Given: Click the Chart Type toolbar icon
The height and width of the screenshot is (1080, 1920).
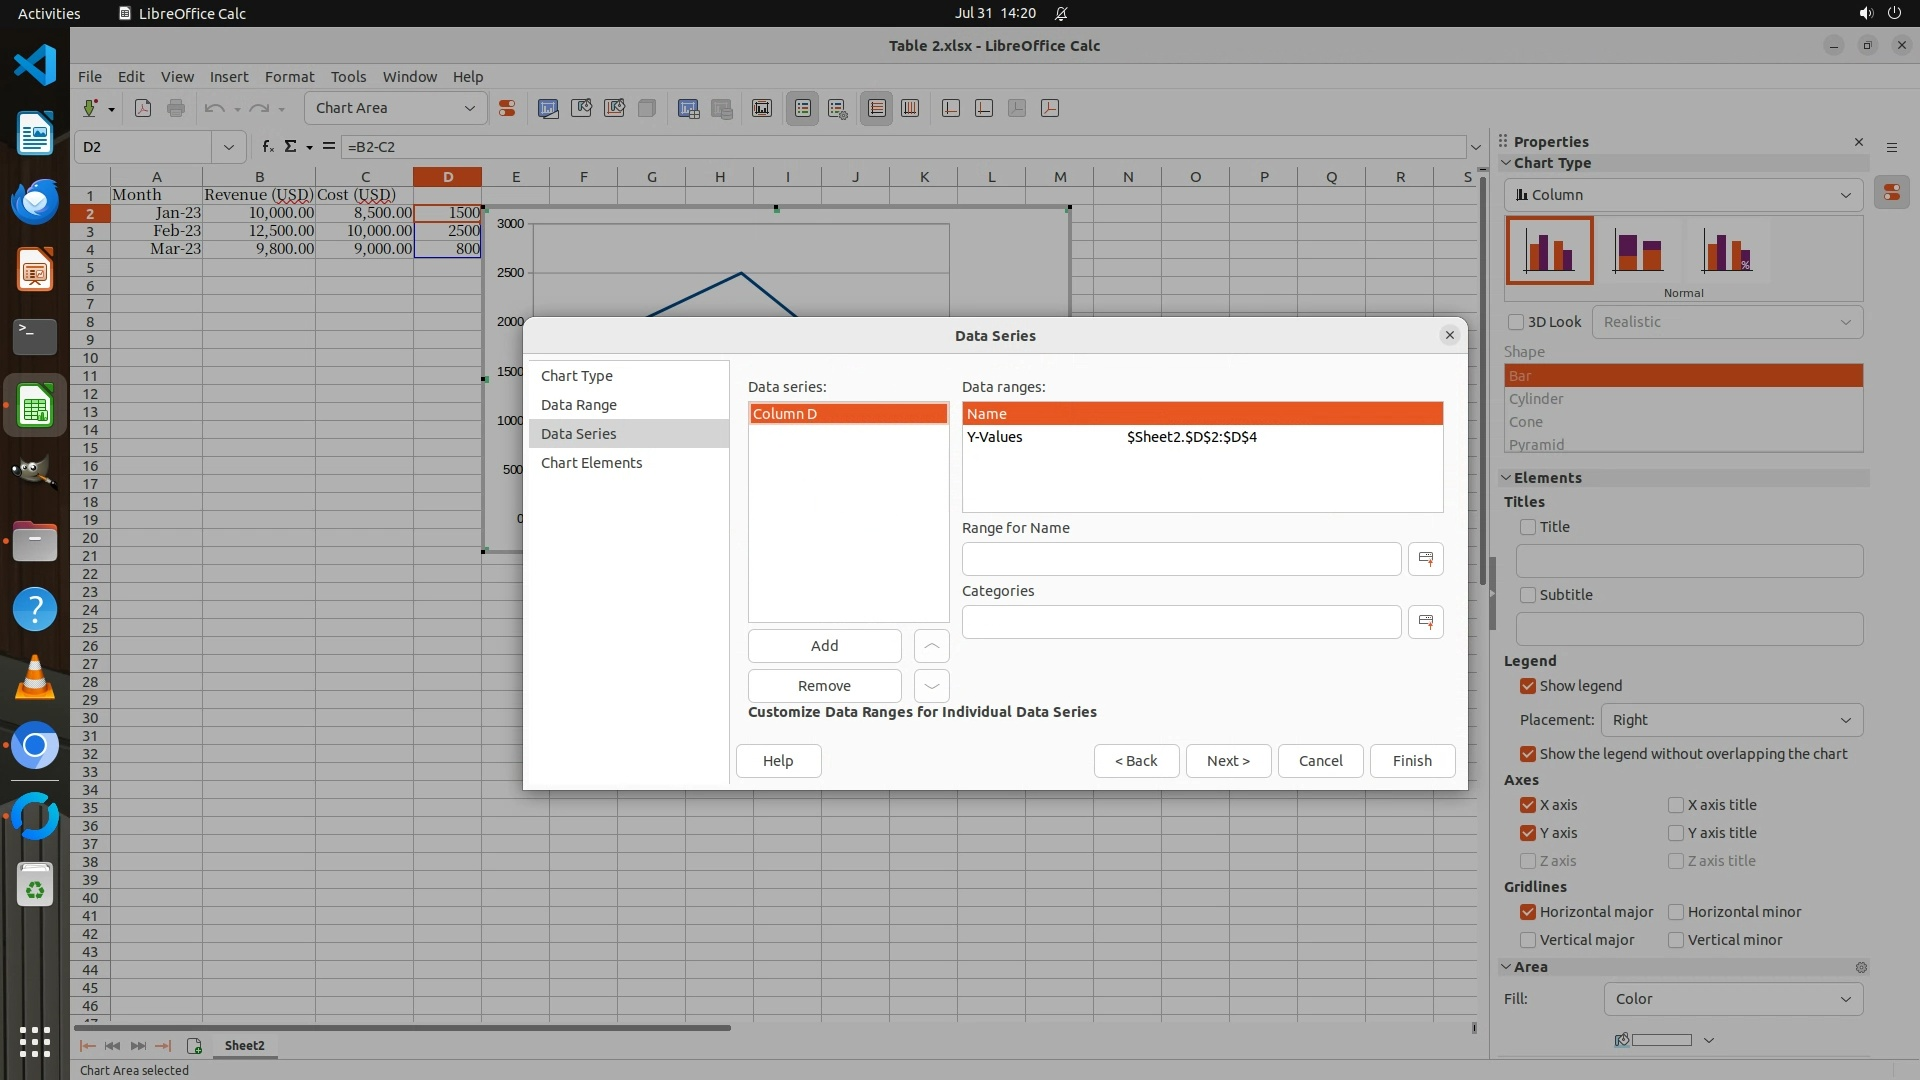Looking at the screenshot, I should click(548, 108).
